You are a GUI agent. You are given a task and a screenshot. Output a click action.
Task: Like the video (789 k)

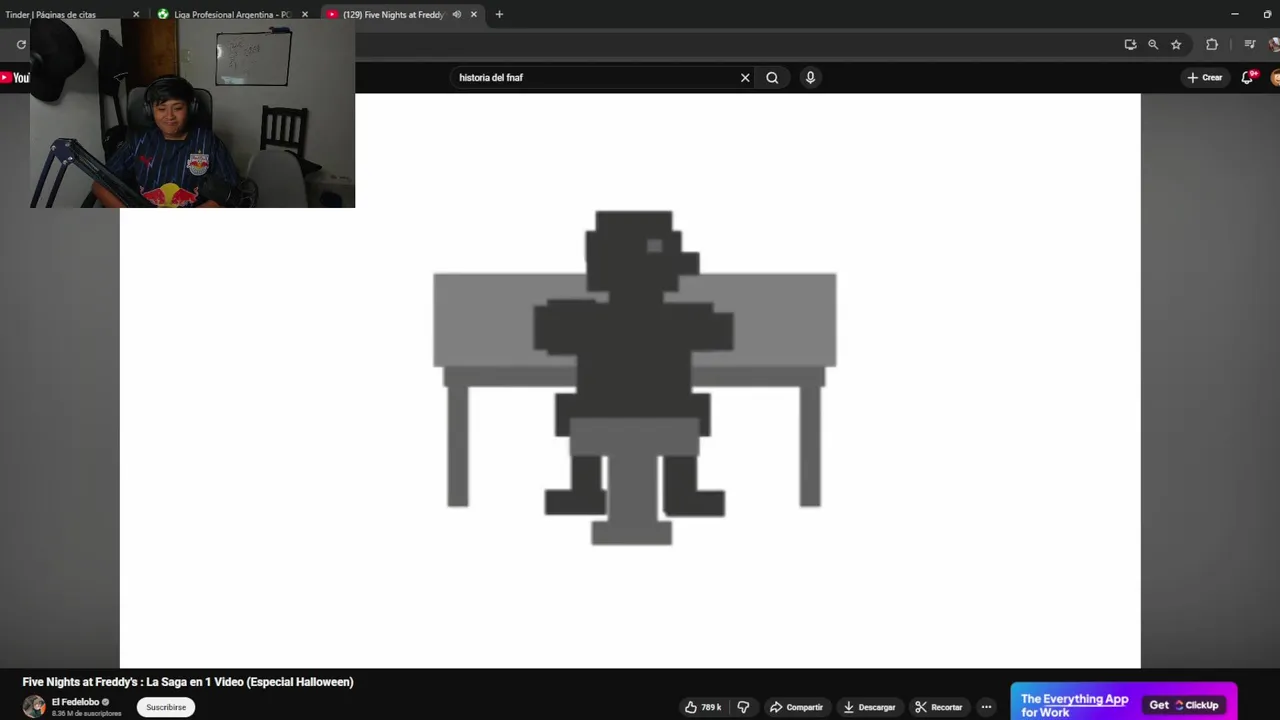703,707
